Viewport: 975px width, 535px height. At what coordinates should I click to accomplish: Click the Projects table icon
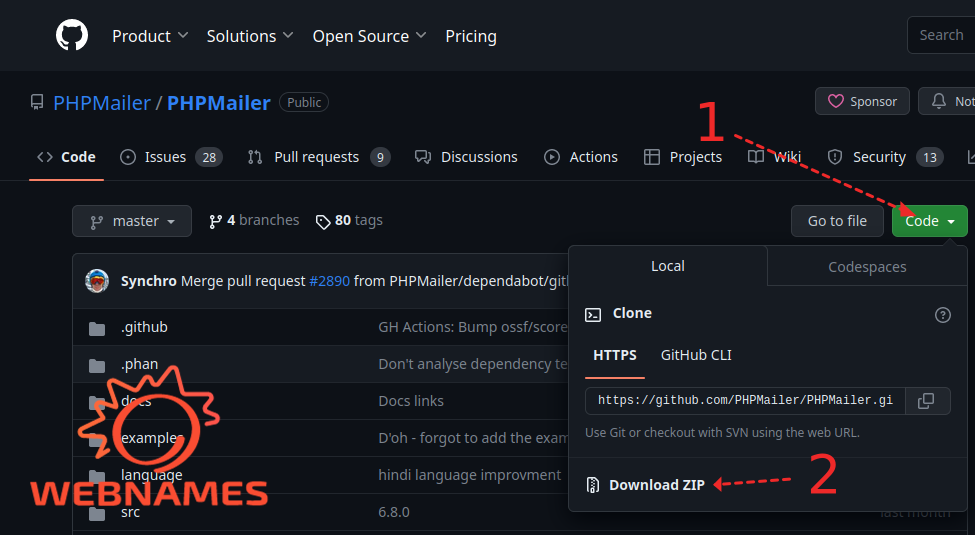click(x=652, y=157)
